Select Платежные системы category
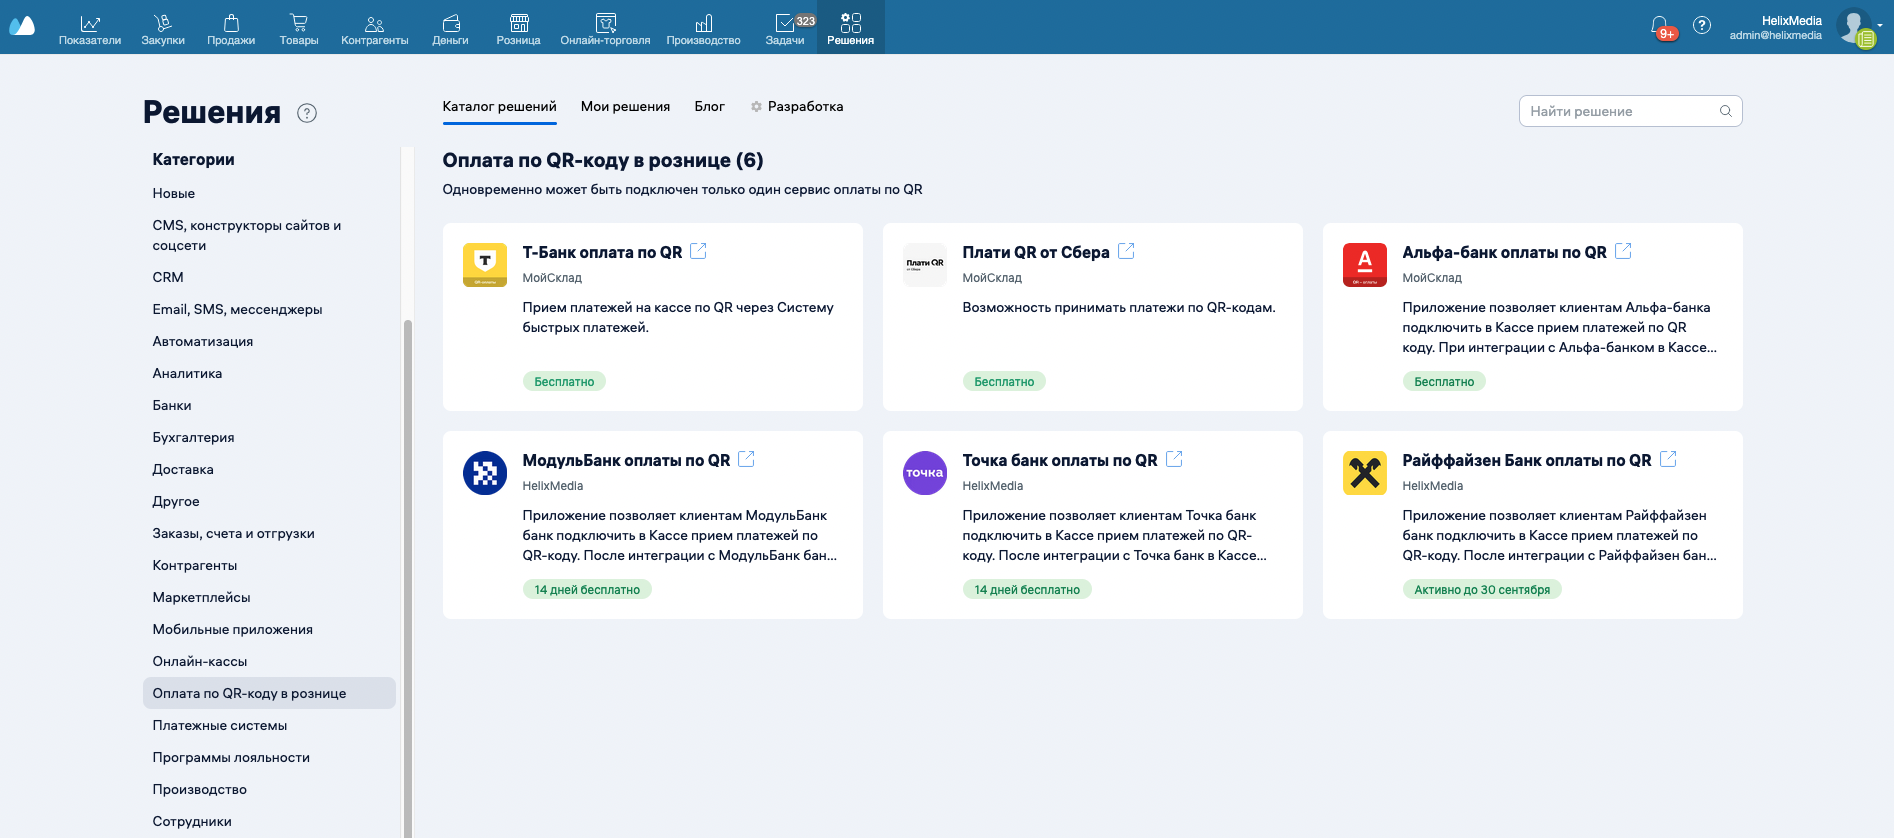 coord(220,725)
